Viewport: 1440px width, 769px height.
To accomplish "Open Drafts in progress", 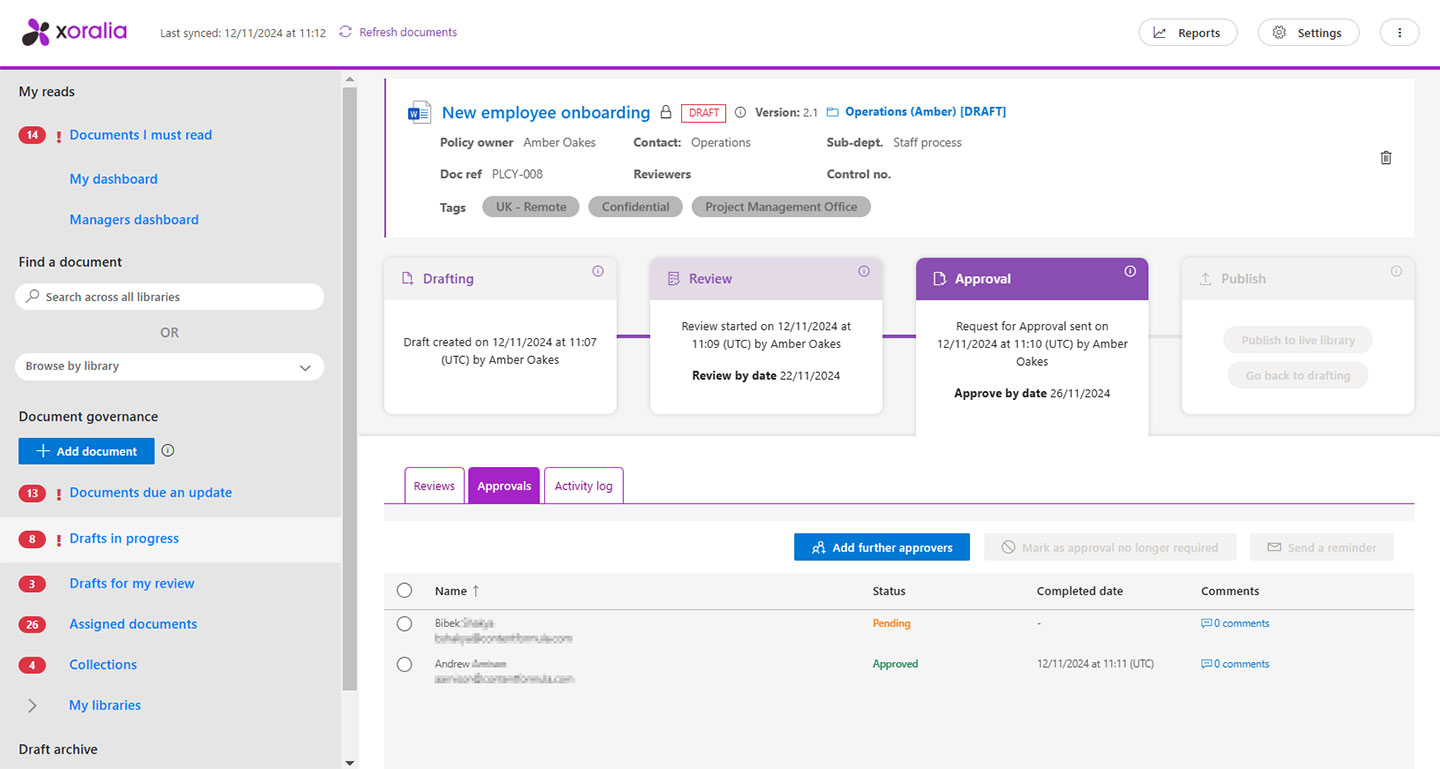I will click(x=124, y=538).
